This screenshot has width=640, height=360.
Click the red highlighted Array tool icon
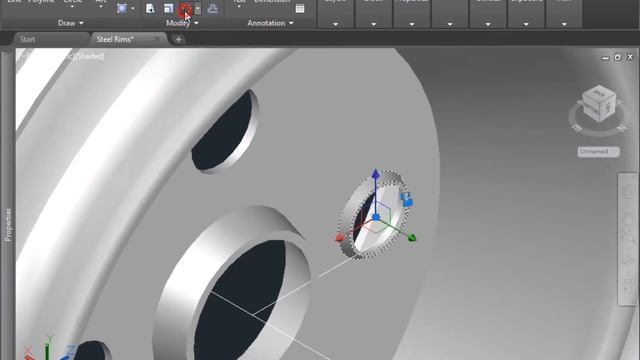coord(184,9)
